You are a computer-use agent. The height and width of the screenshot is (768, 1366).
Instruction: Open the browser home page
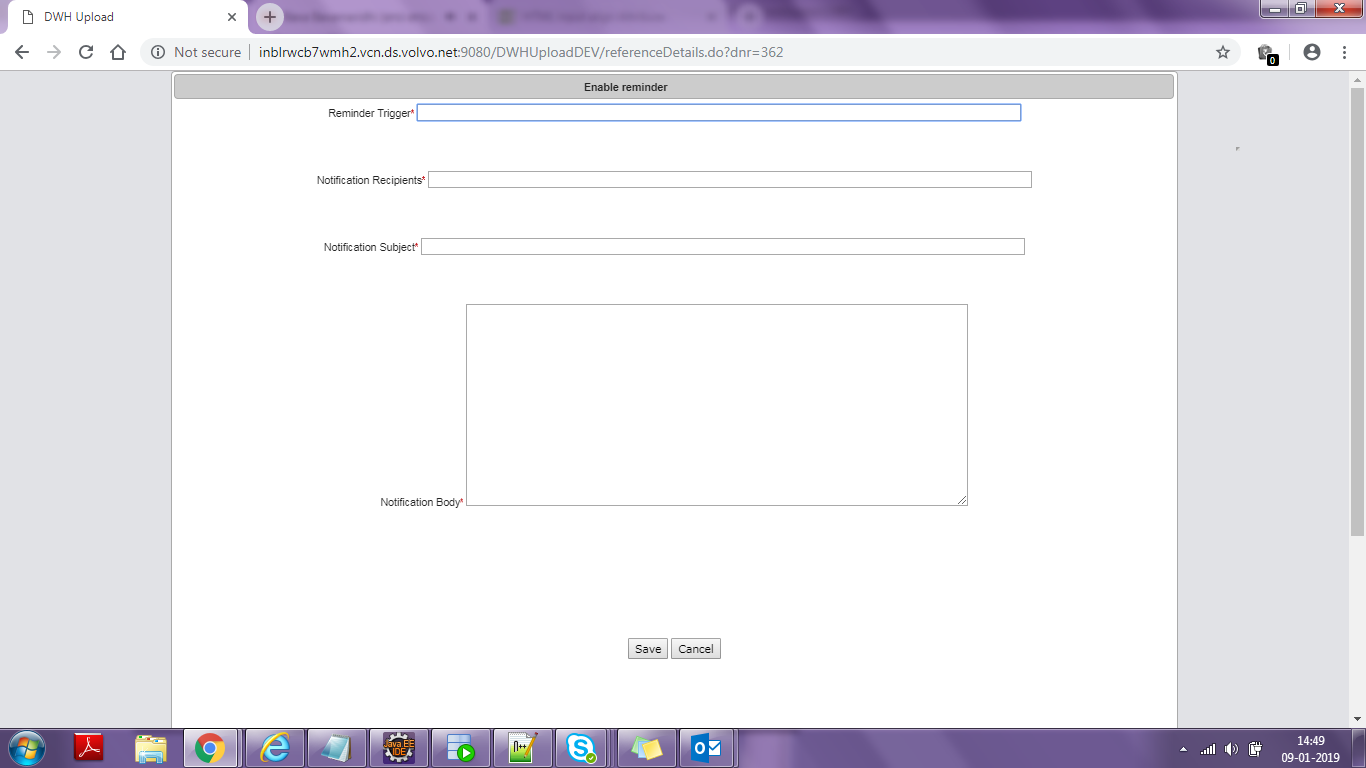coord(118,52)
